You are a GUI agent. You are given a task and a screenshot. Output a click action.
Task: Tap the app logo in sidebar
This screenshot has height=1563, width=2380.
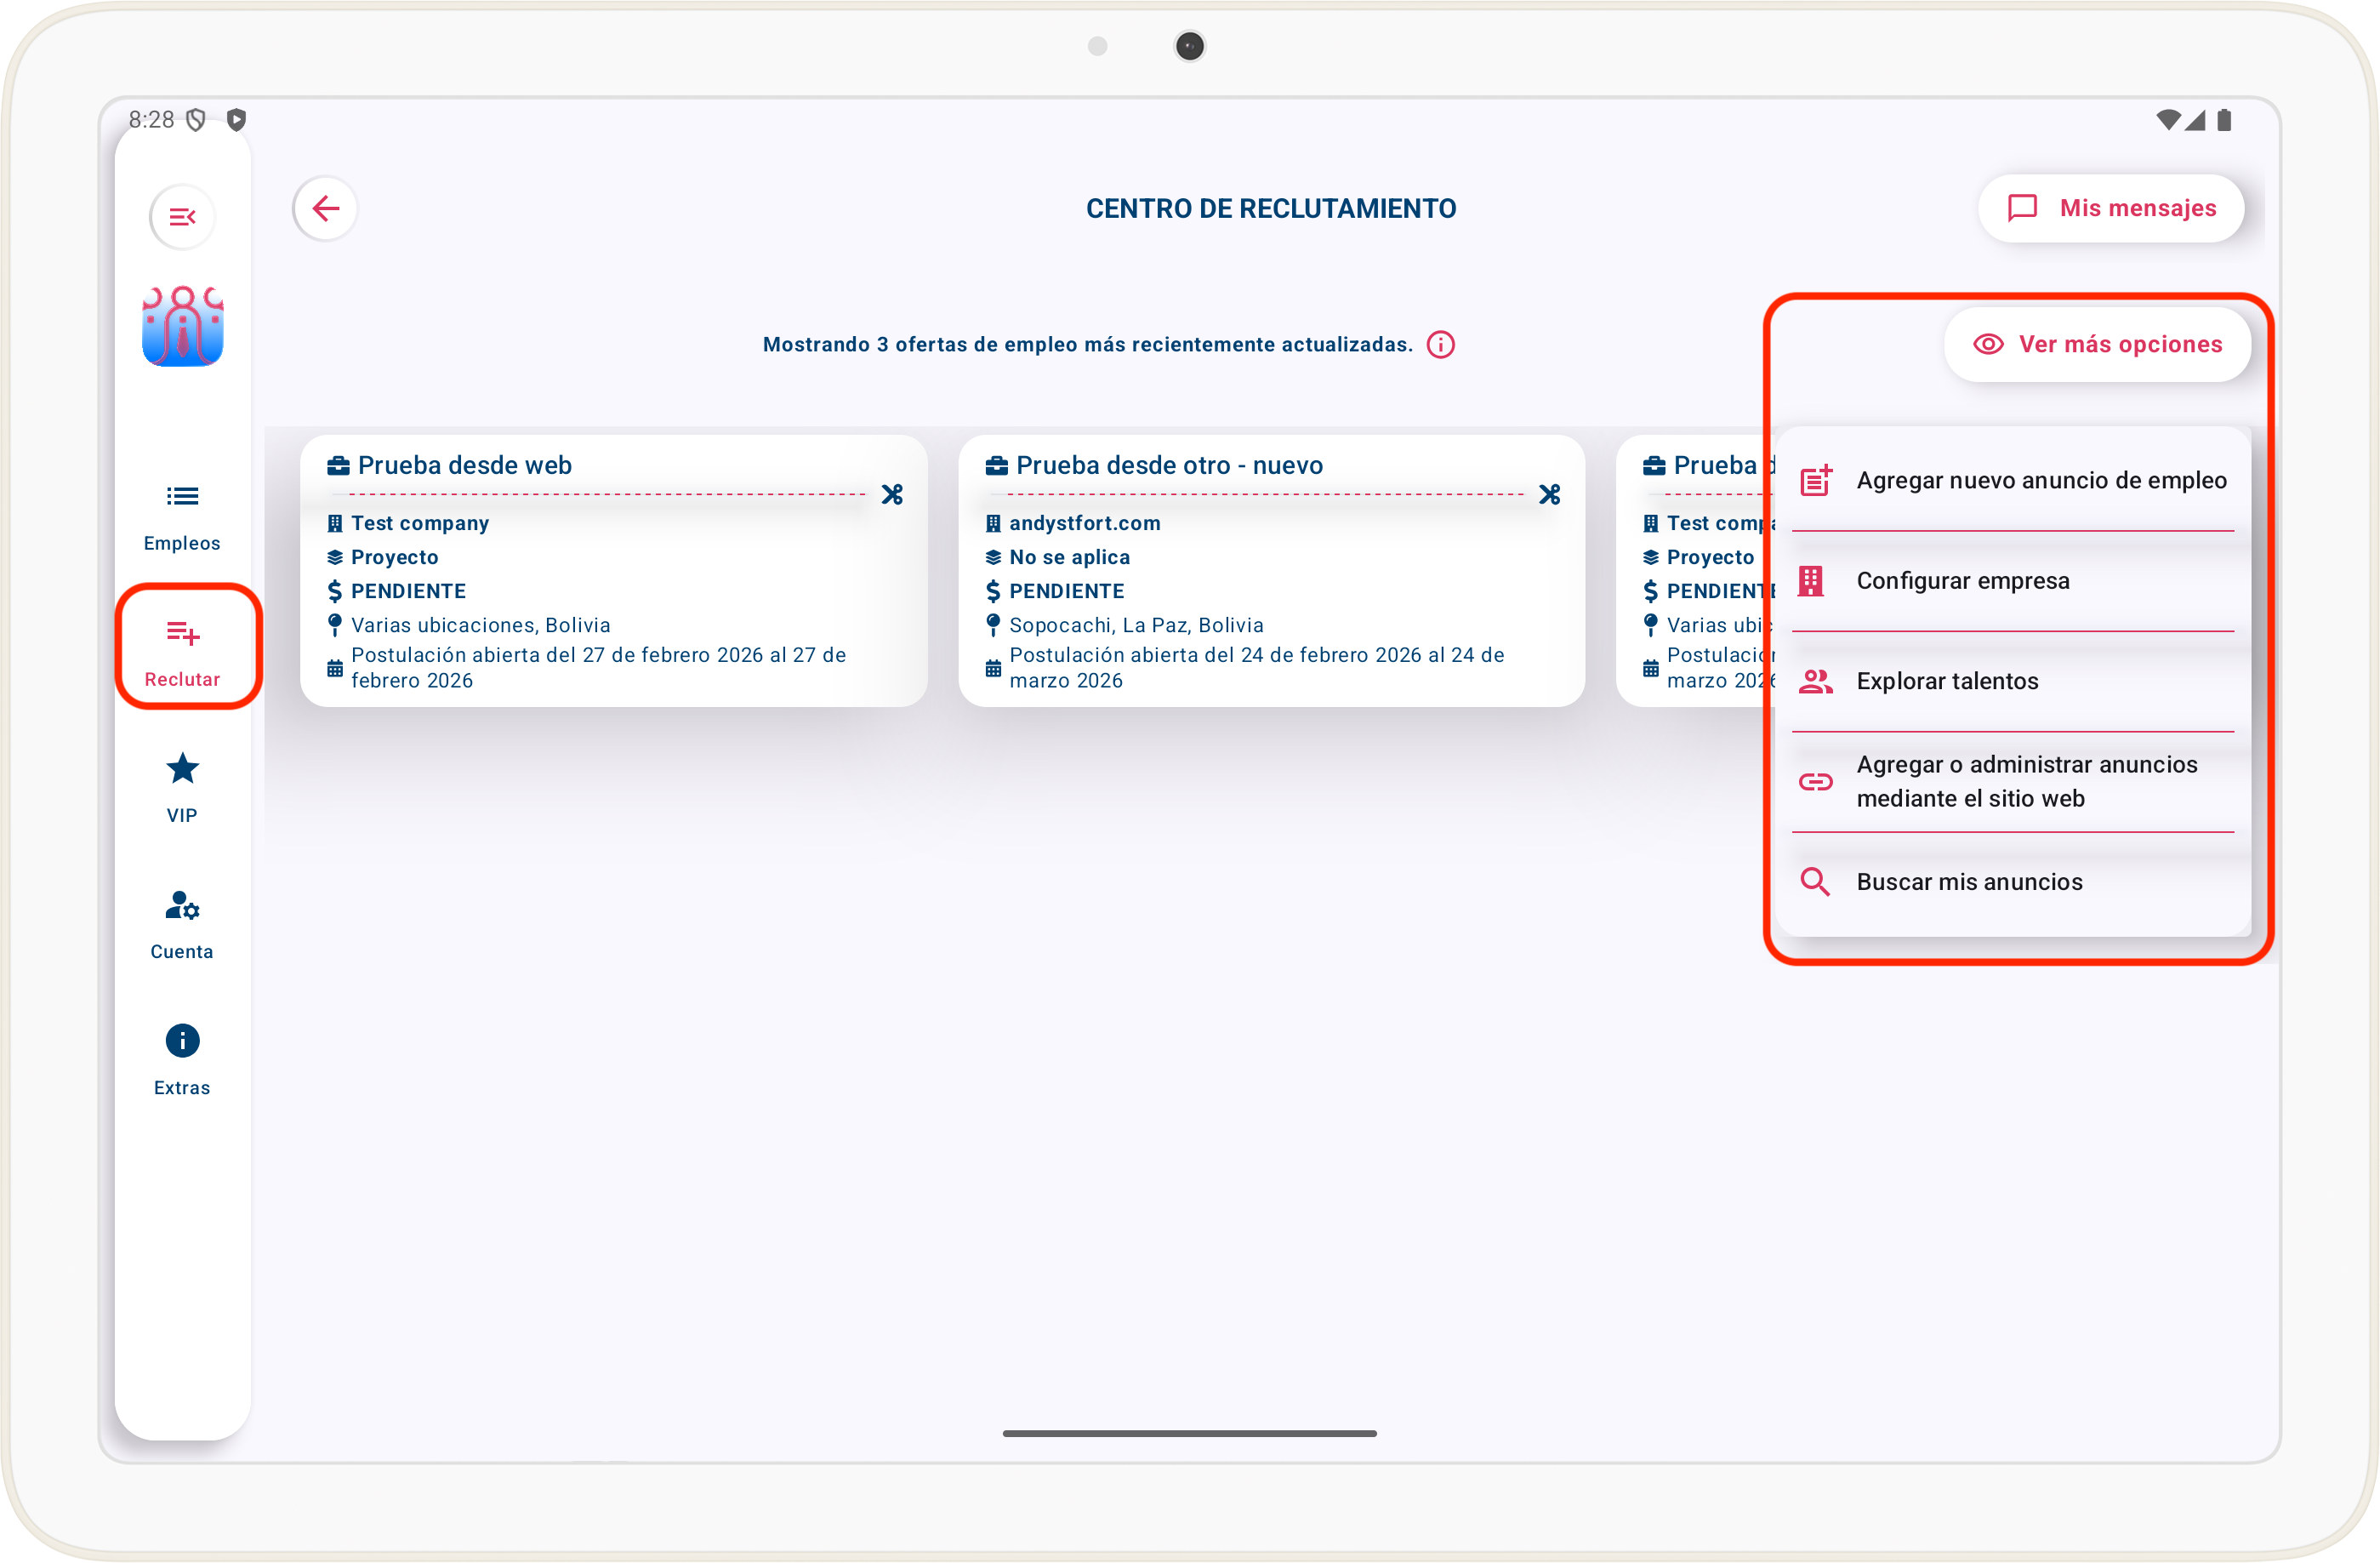[x=182, y=327]
